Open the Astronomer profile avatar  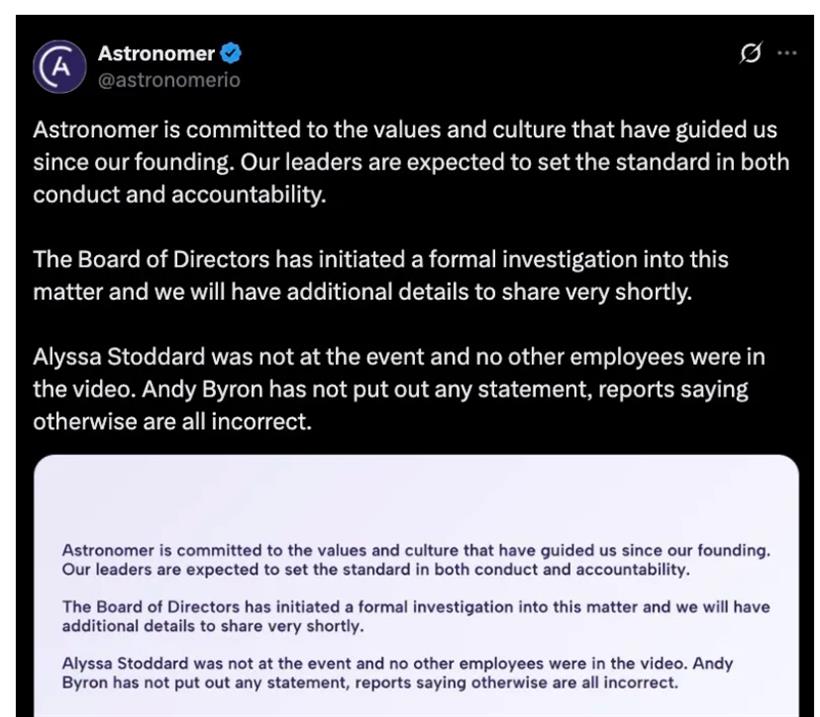[x=60, y=67]
